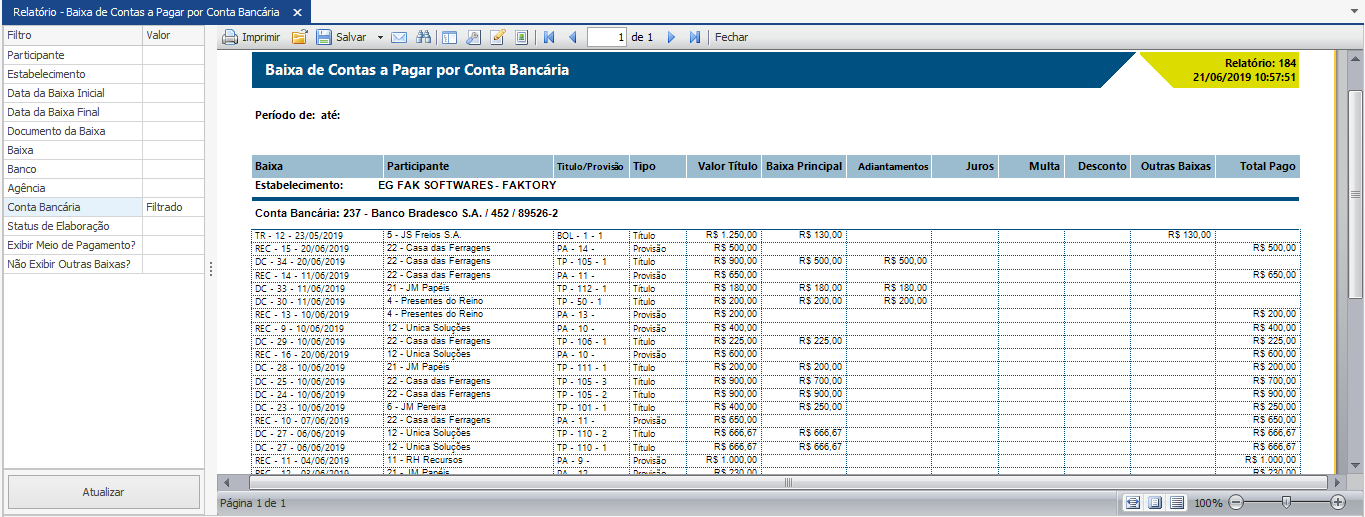Switch to fit page width view
1365x517 pixels.
1132,502
